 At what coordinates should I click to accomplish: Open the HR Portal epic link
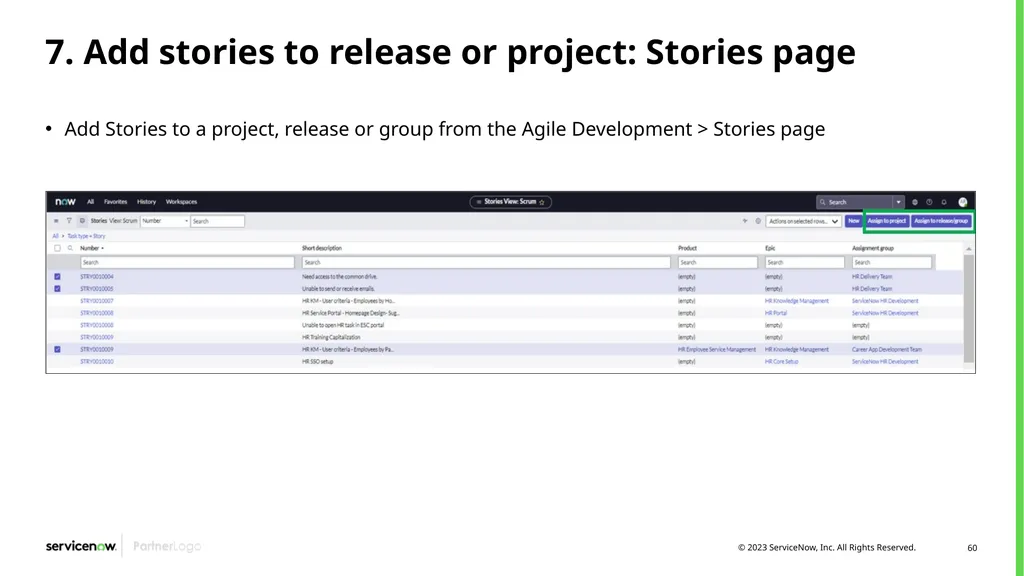[x=776, y=313]
